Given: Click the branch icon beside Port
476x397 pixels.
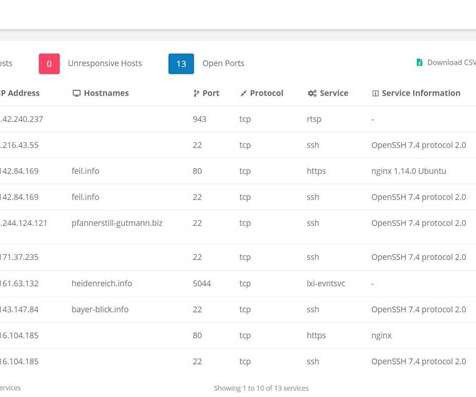Looking at the screenshot, I should click(196, 93).
